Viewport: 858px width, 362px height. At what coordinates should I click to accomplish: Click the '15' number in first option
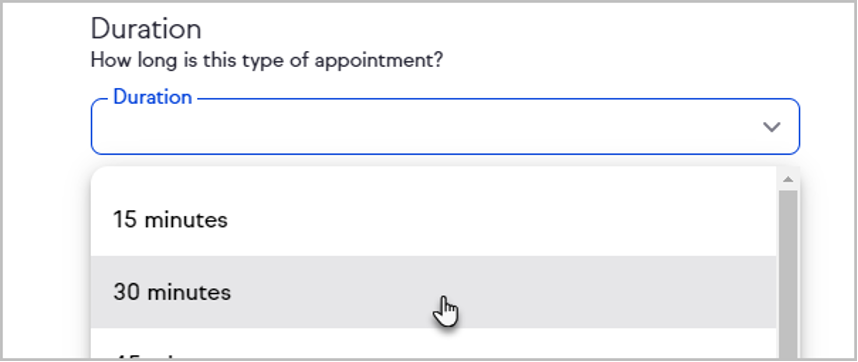[125, 220]
